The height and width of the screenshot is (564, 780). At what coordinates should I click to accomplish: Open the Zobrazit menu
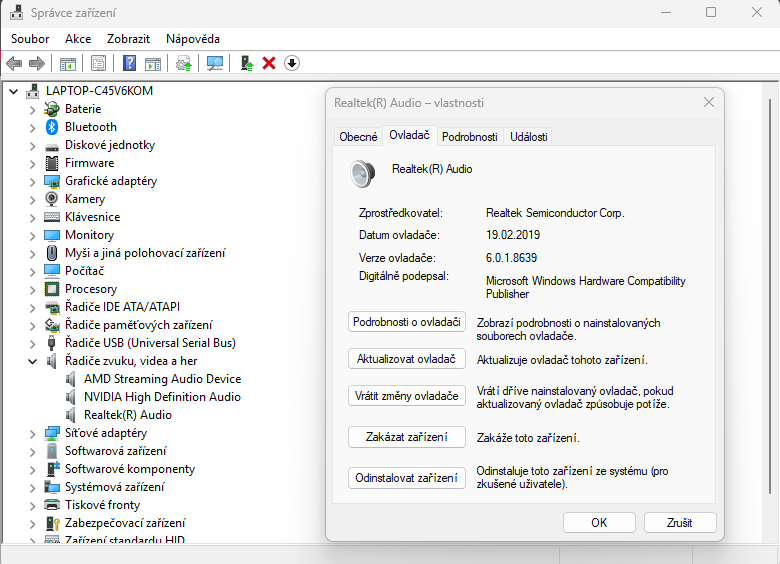click(x=128, y=38)
